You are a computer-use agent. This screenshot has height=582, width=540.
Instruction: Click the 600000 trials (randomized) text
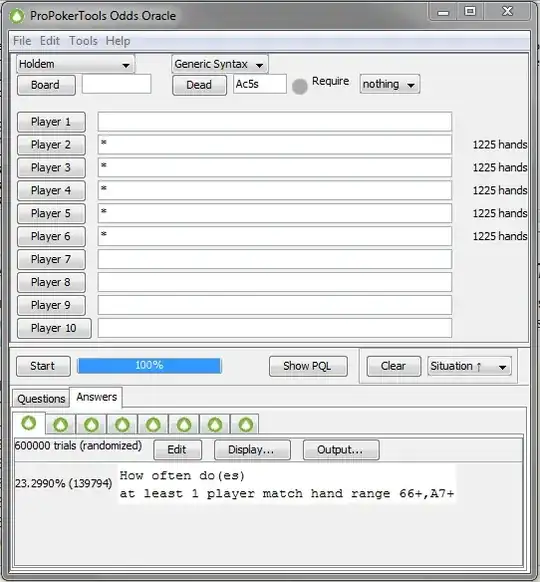coord(78,446)
